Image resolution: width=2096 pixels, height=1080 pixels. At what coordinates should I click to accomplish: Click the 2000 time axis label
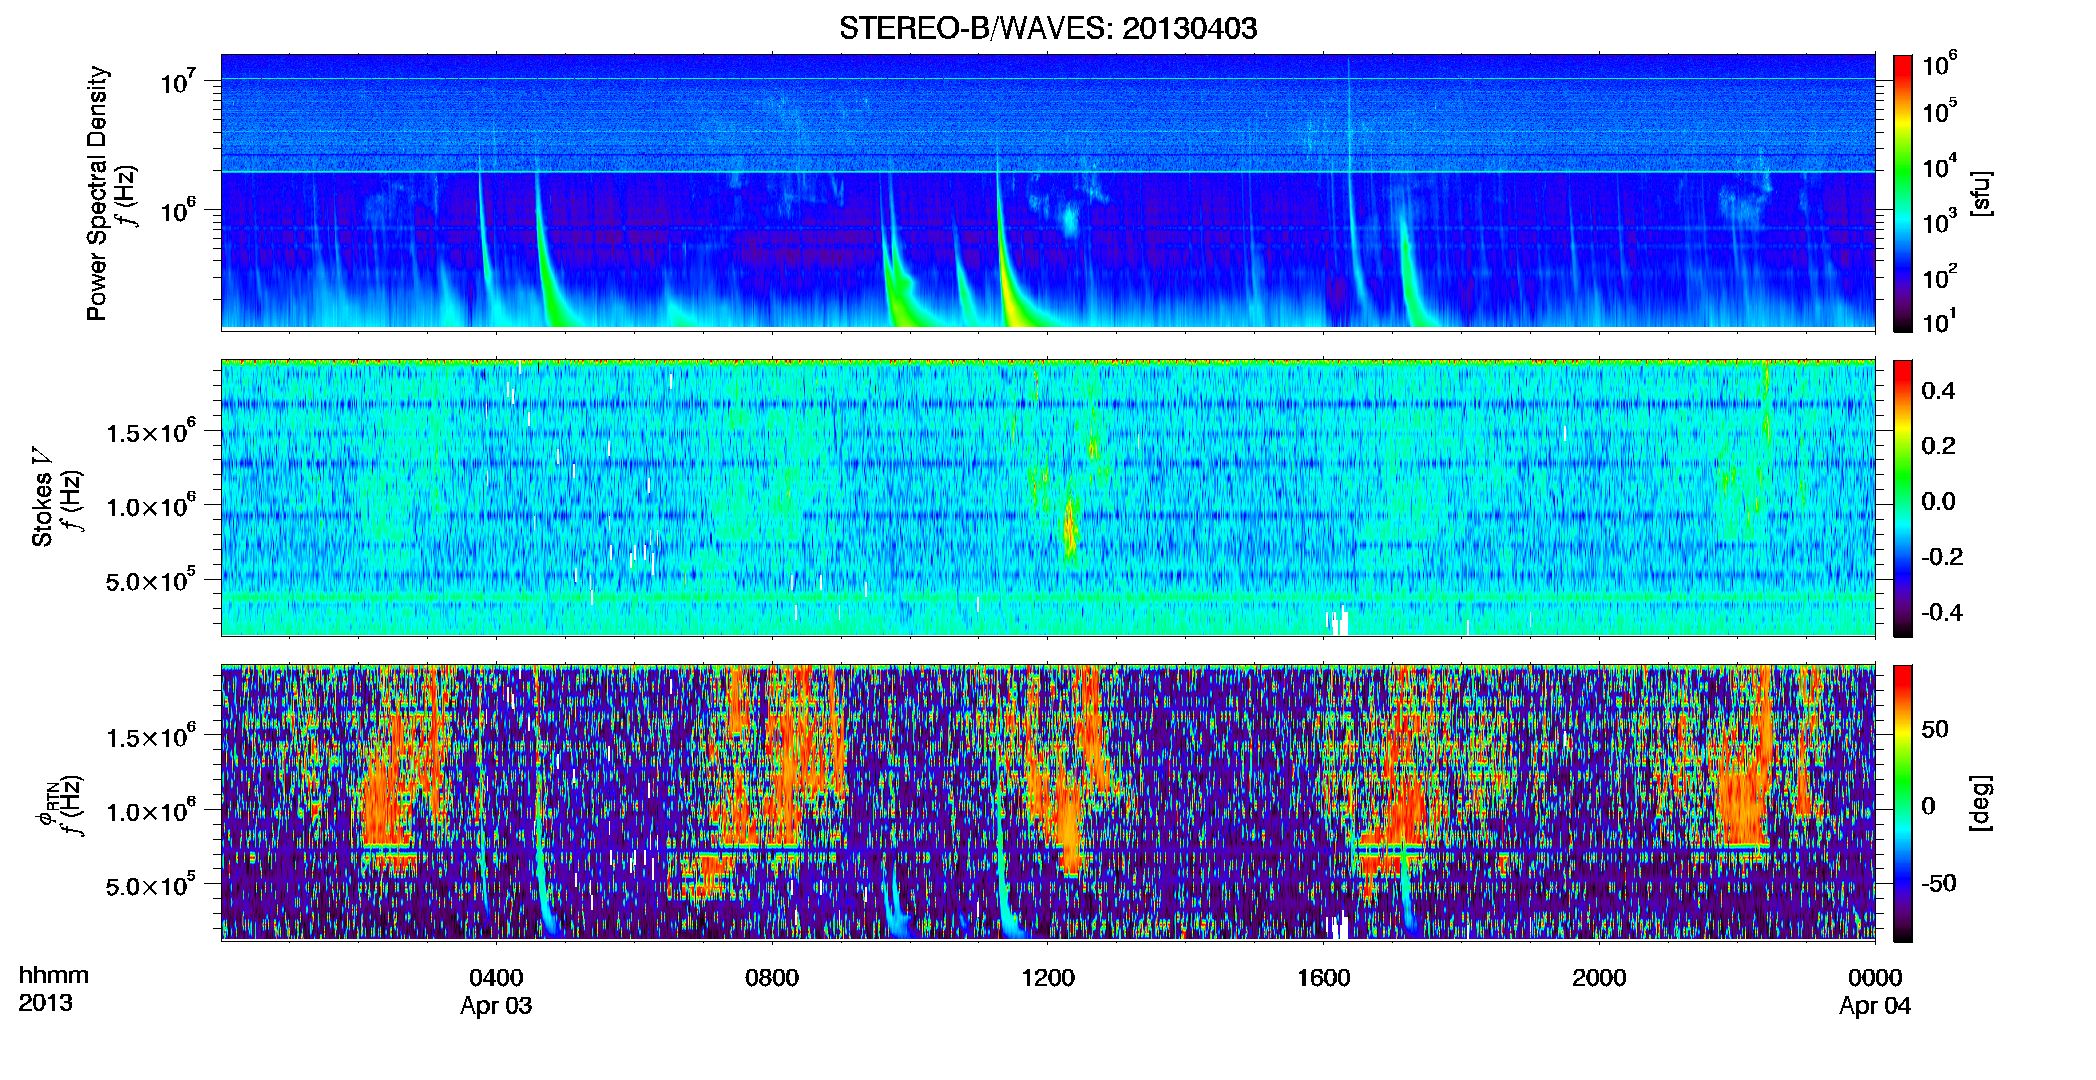tap(1599, 977)
